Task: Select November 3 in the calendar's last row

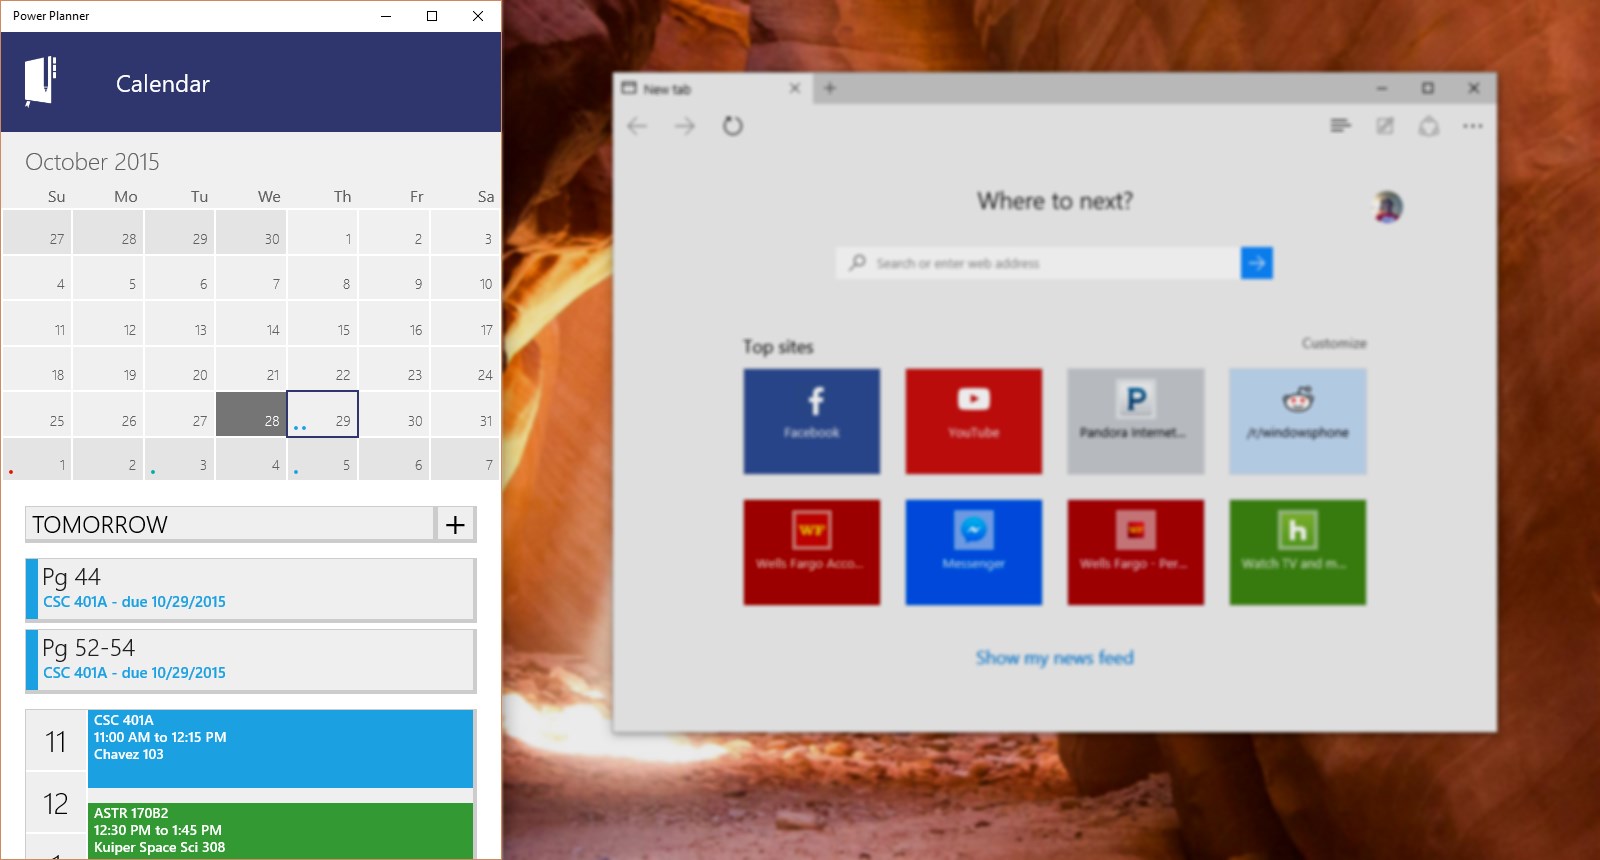Action: (x=180, y=460)
